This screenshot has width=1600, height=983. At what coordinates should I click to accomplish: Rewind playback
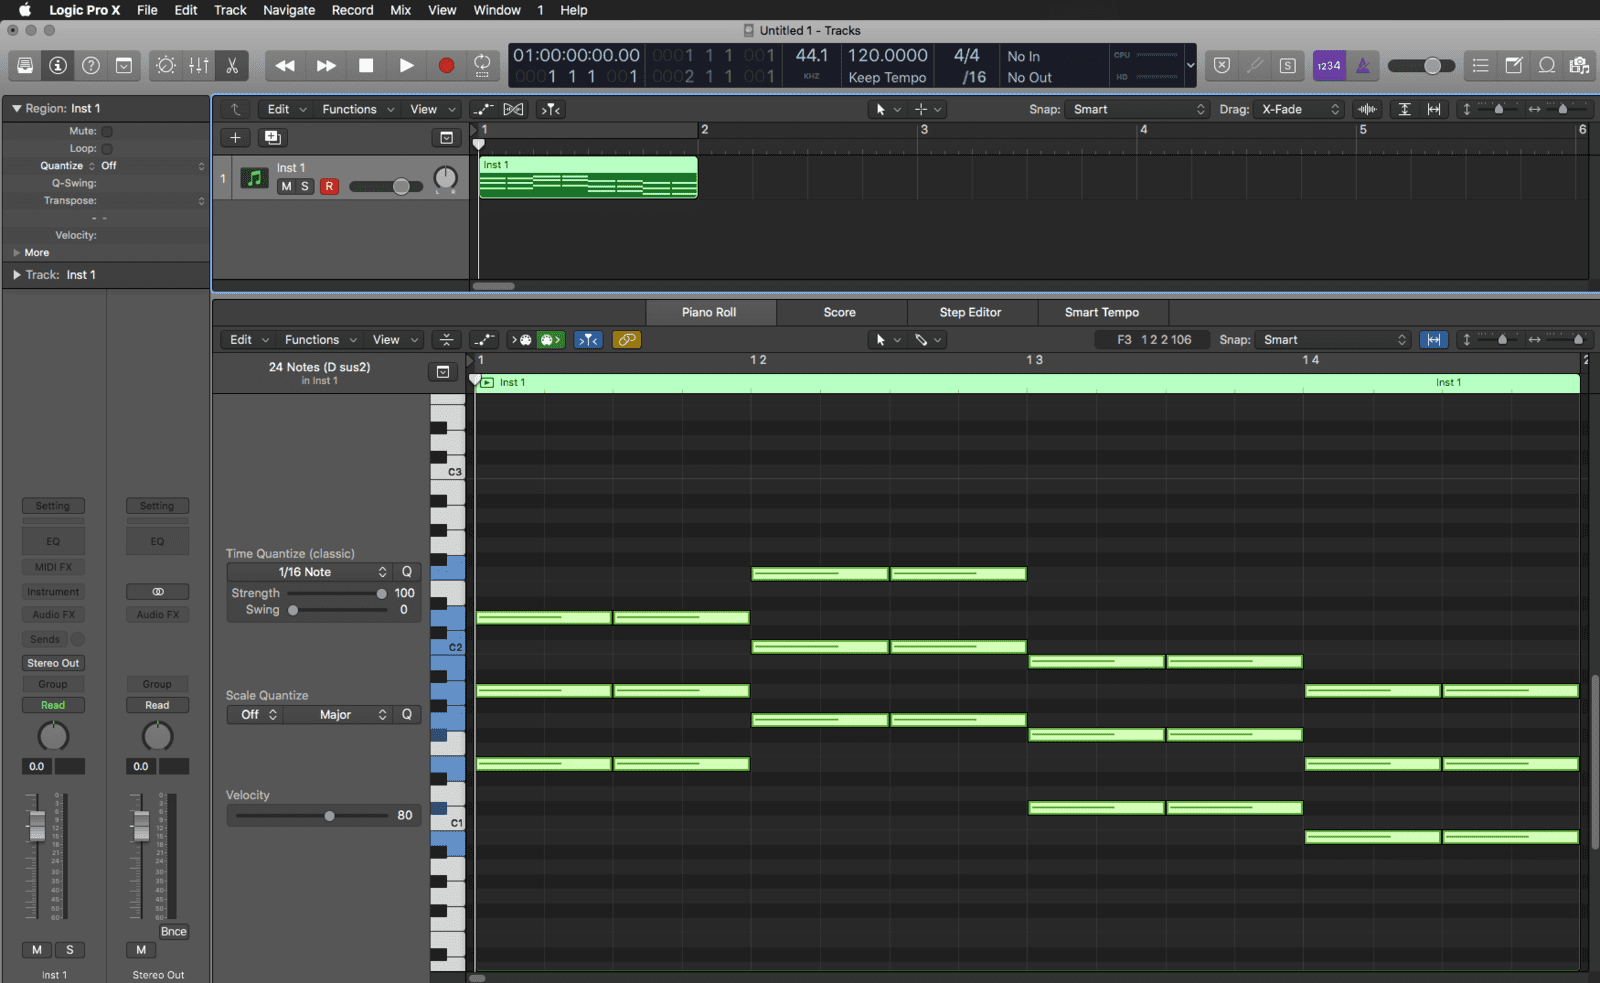click(285, 66)
